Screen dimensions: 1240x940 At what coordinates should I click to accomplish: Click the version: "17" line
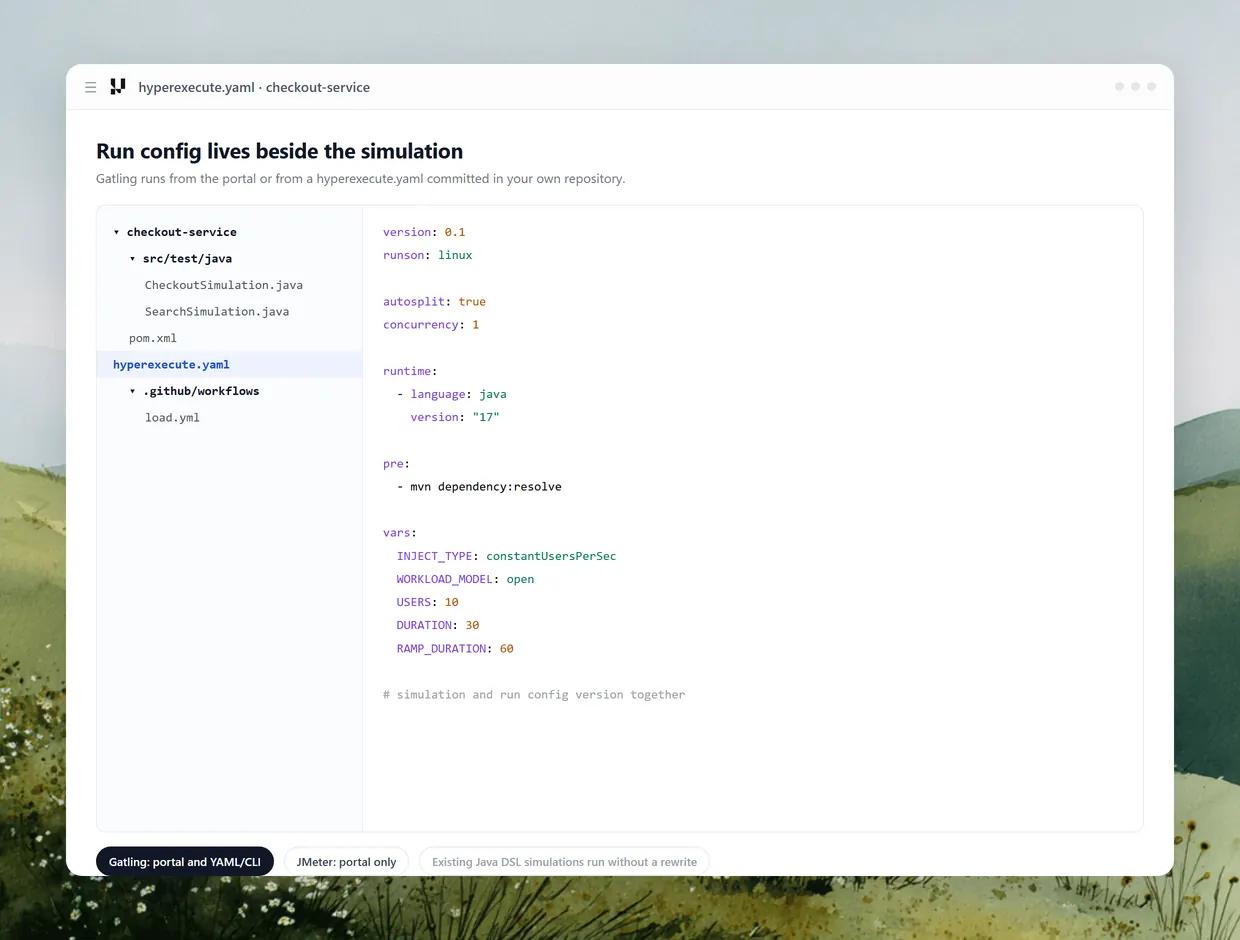tap(455, 417)
